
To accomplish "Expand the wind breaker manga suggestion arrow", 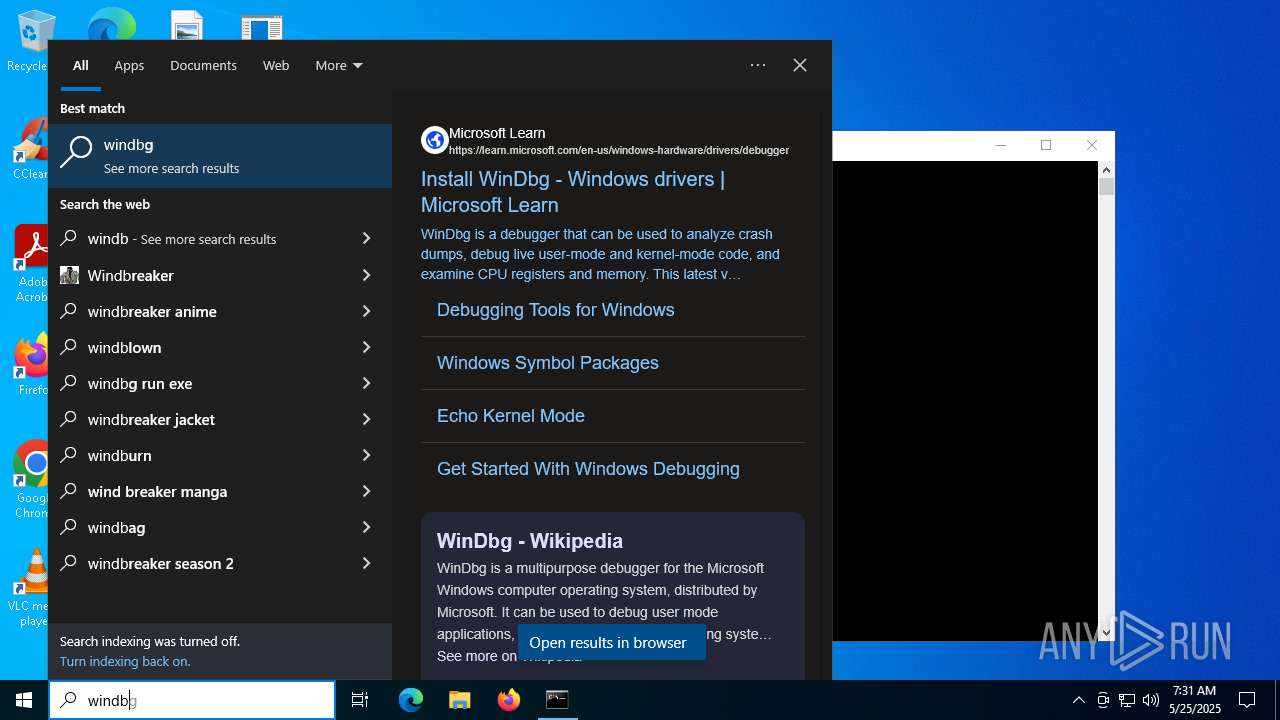I will [366, 491].
